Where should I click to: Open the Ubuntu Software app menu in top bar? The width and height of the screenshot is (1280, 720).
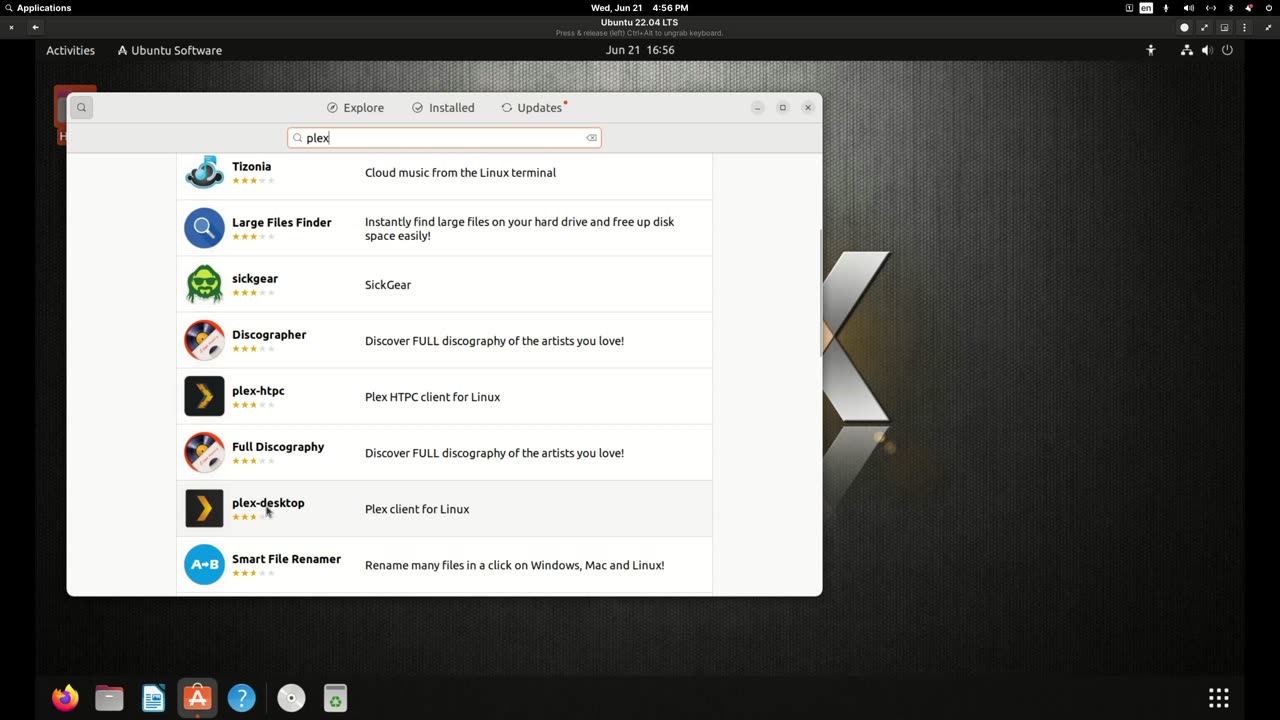pos(169,50)
